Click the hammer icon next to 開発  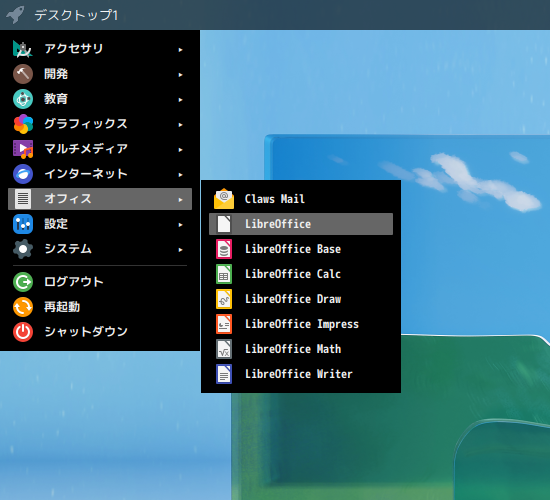(23, 74)
